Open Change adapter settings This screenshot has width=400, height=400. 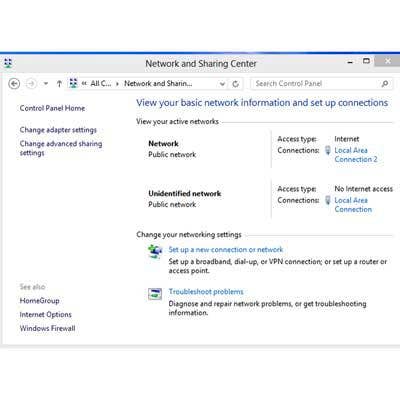[58, 130]
